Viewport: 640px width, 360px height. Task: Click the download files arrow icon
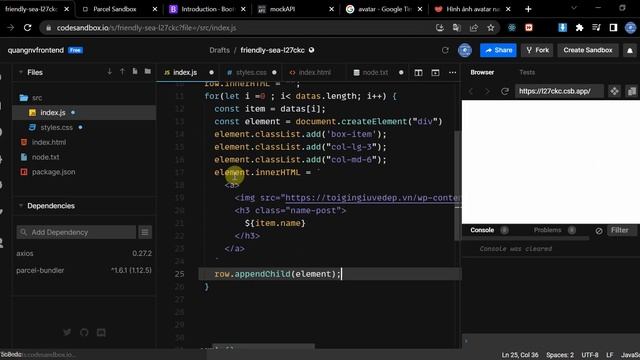109,72
